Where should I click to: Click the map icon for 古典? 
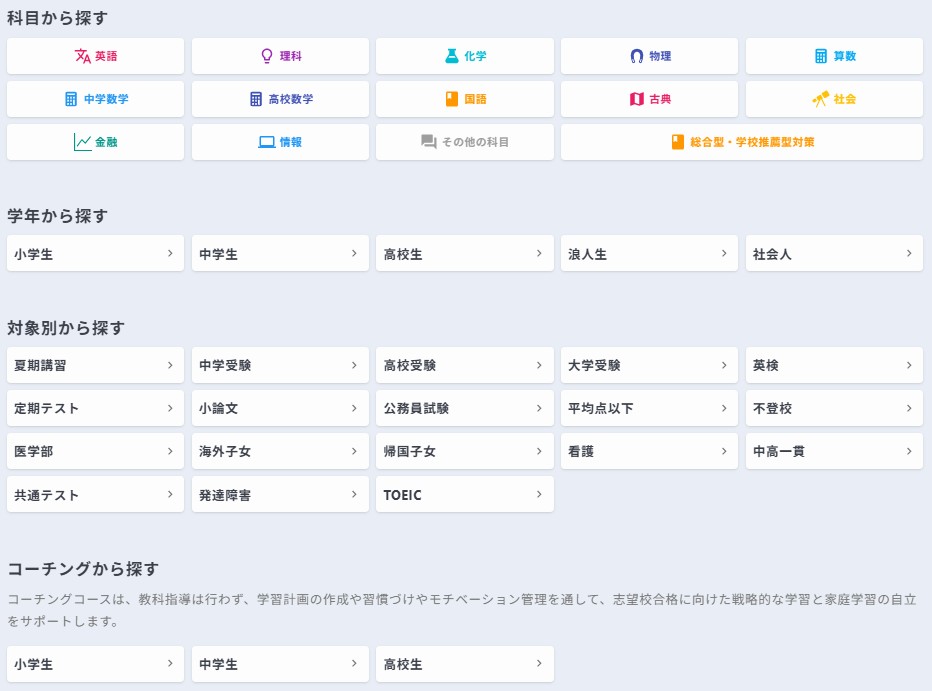[x=637, y=99]
